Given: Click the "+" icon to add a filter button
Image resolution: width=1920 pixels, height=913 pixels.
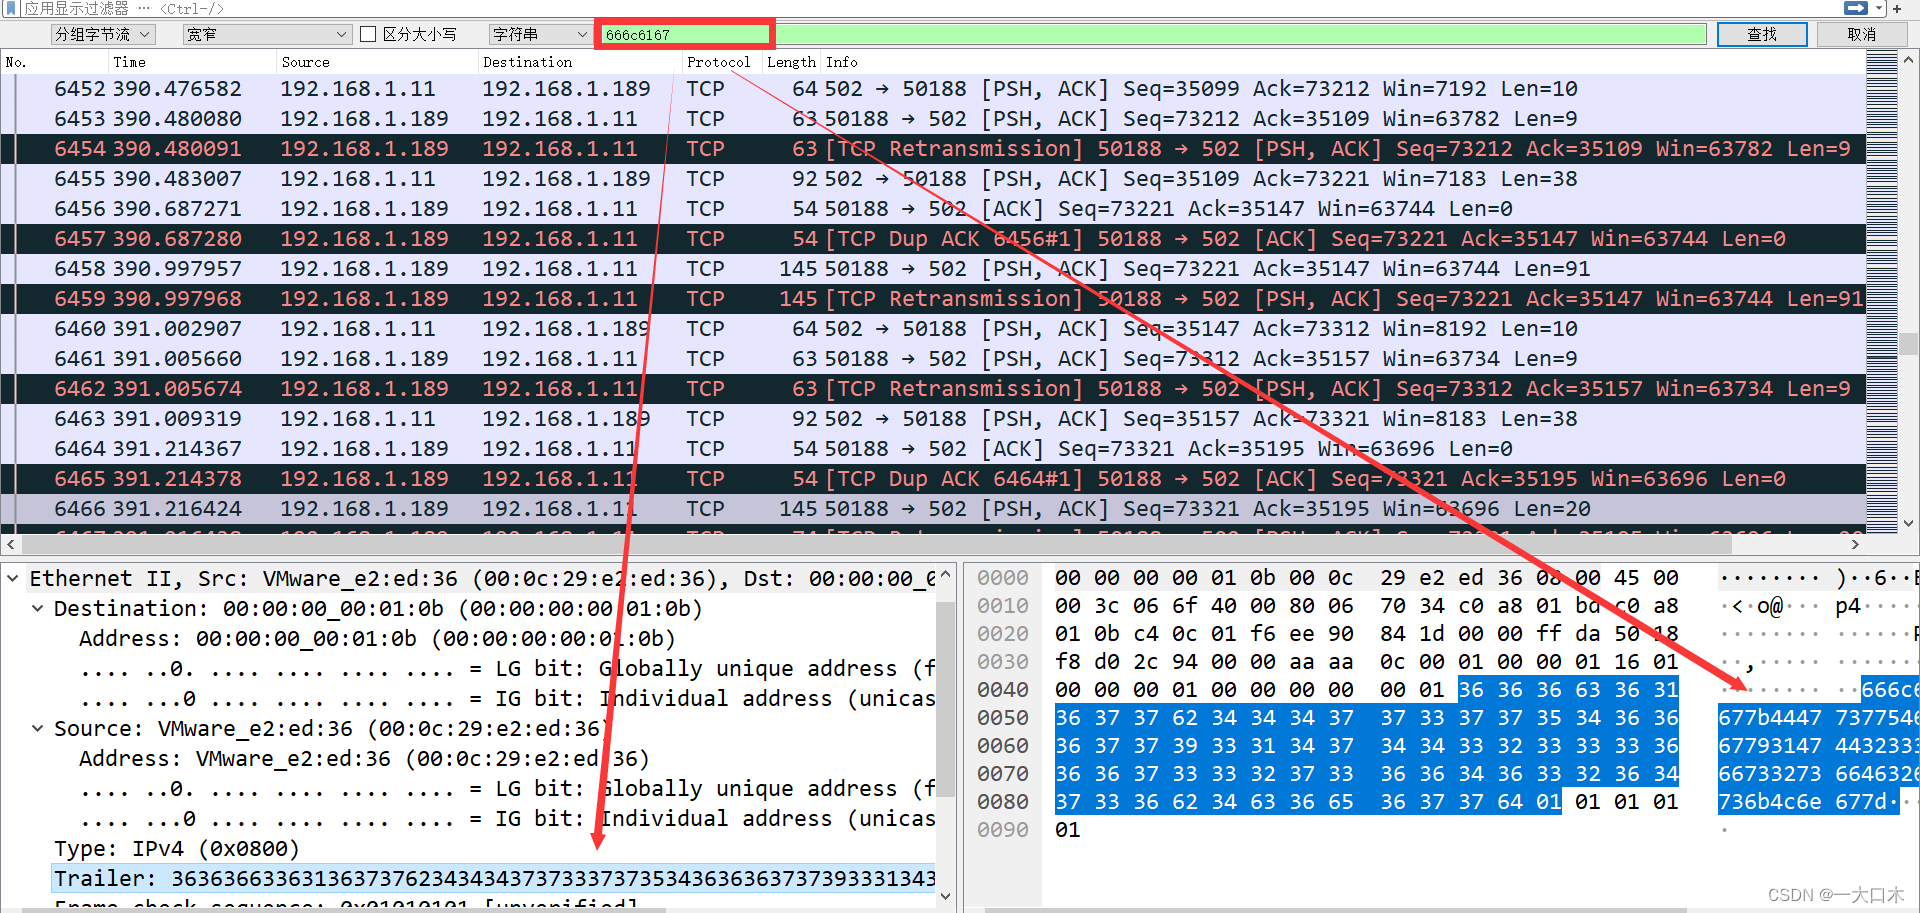Looking at the screenshot, I should click(x=1897, y=8).
